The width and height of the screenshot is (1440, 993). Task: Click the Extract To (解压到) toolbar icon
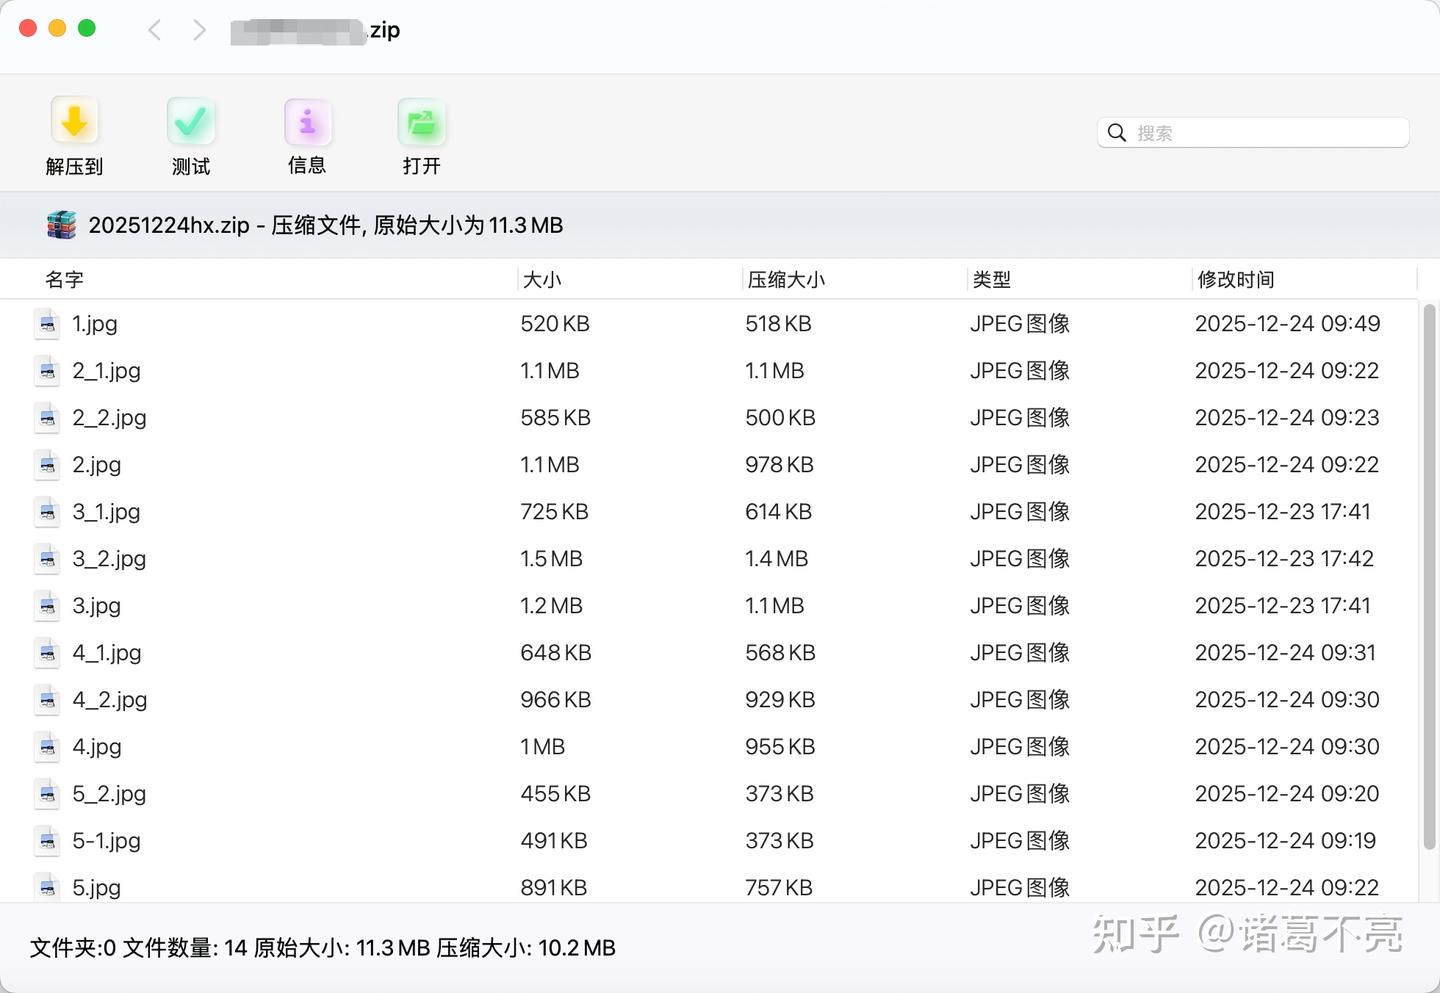pyautogui.click(x=74, y=123)
